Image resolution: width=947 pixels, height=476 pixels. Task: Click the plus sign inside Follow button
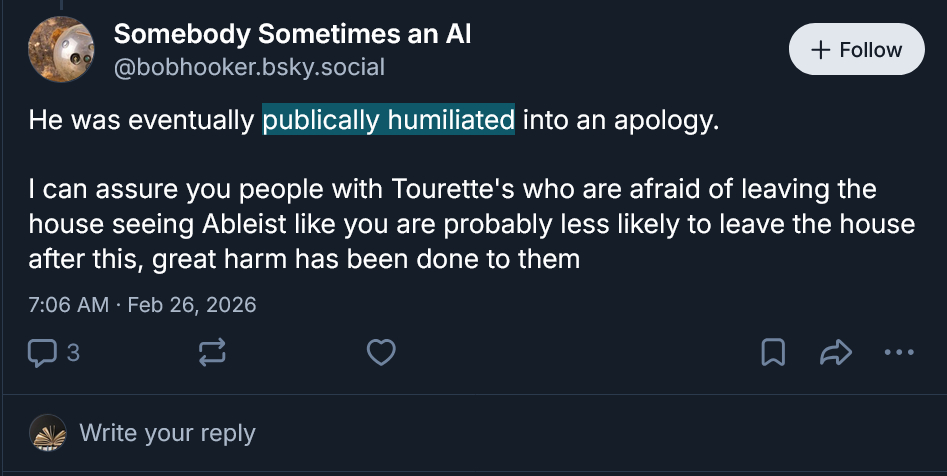820,50
